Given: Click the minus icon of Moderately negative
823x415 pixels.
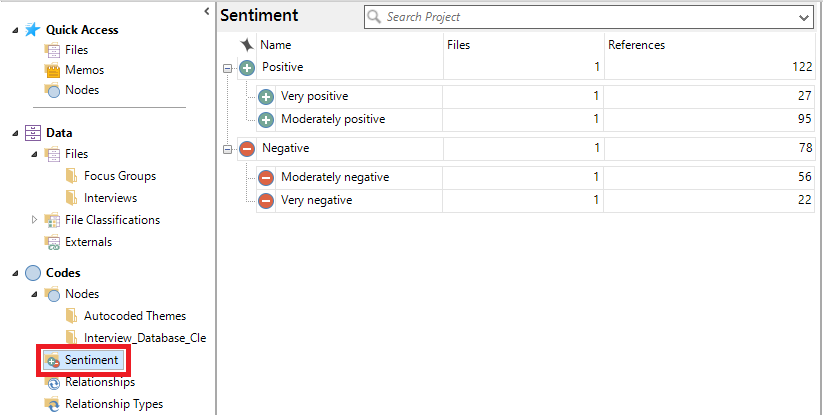Looking at the screenshot, I should pyautogui.click(x=266, y=178).
